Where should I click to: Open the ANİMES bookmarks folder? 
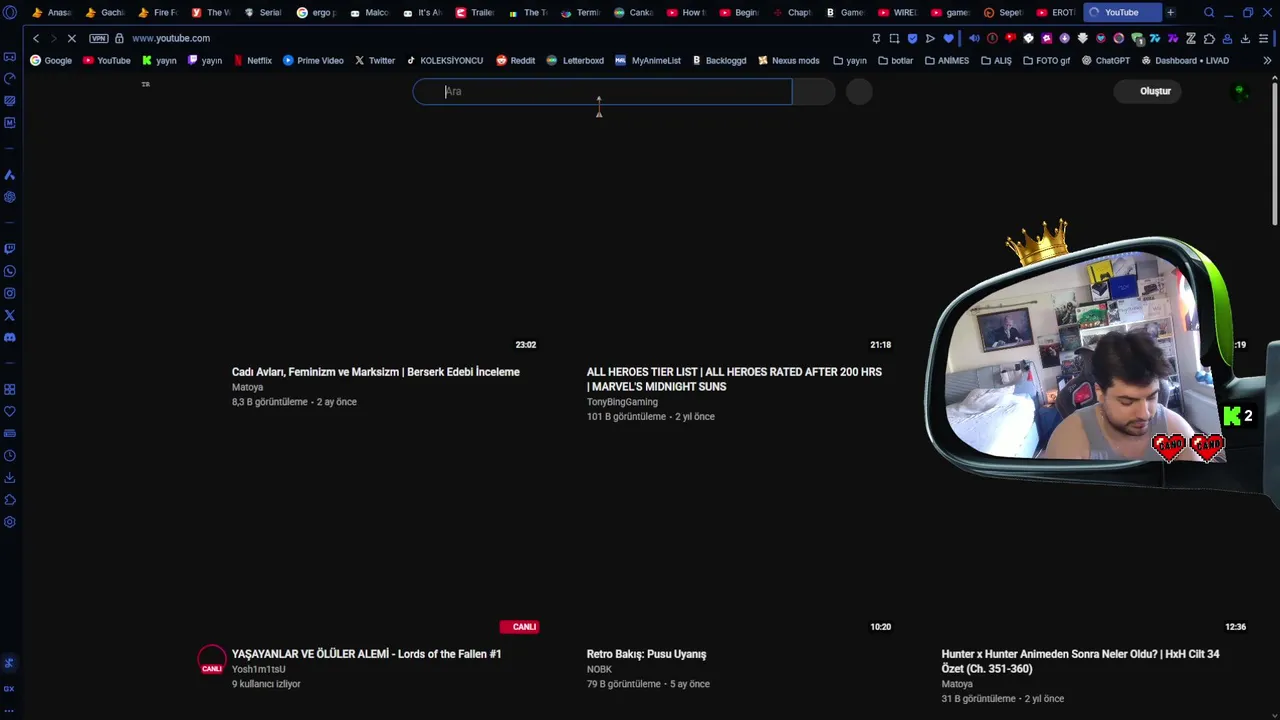[946, 60]
